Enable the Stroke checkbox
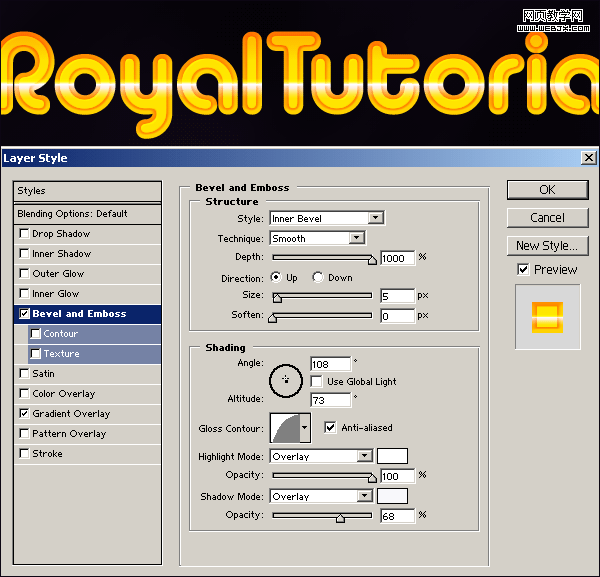 [x=24, y=453]
